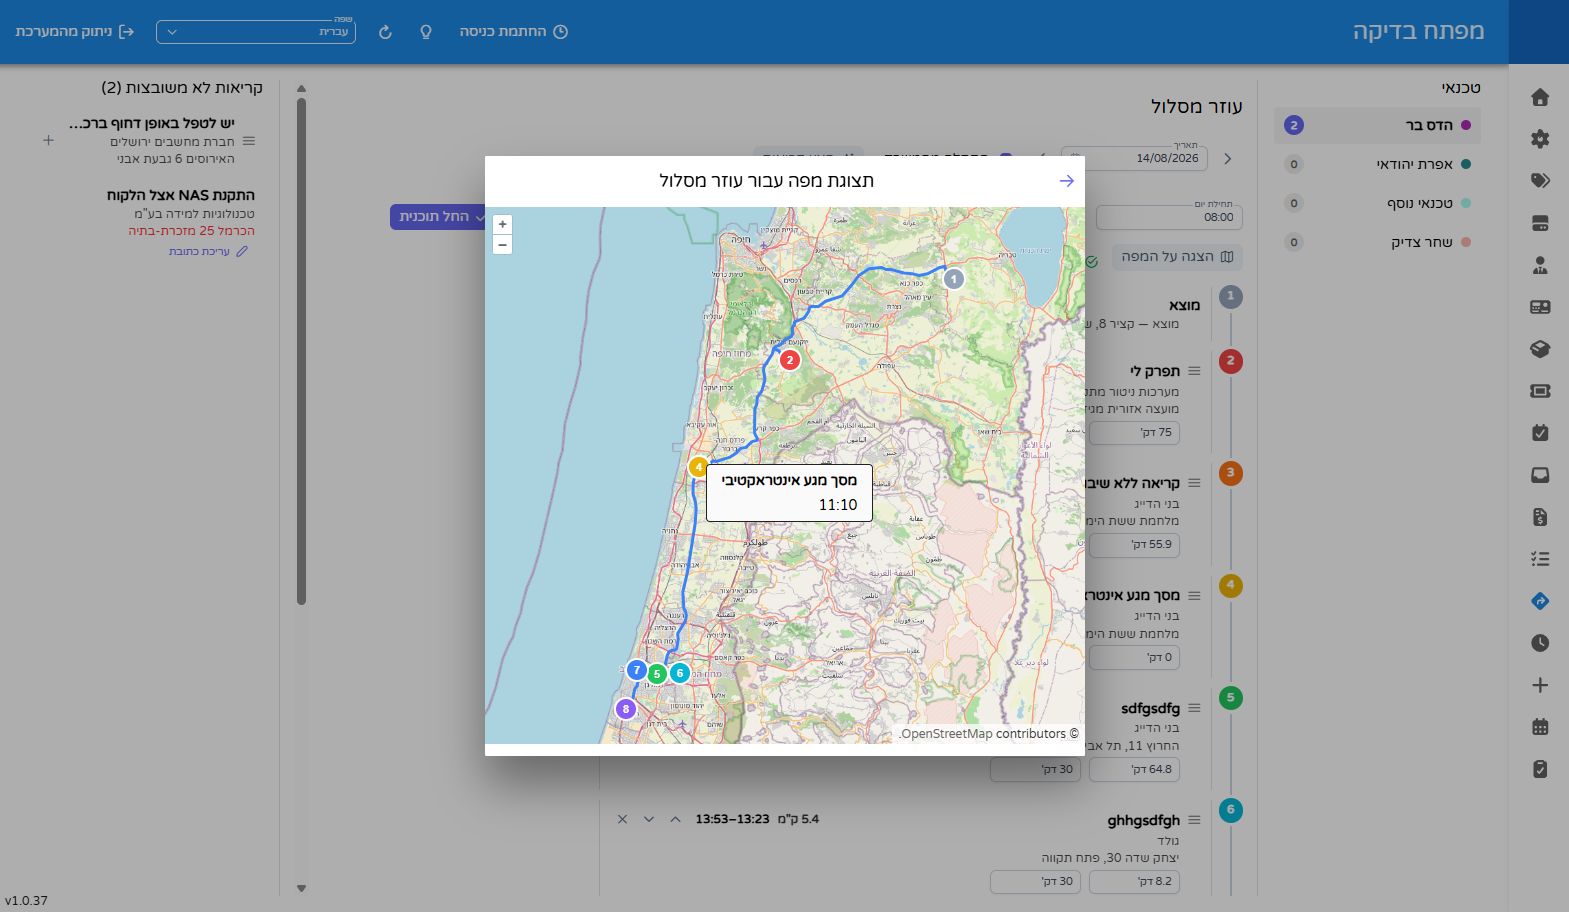Screen dimensions: 1569x912
Task: Open the open-box inventory icon in sidebar
Action: click(1540, 349)
